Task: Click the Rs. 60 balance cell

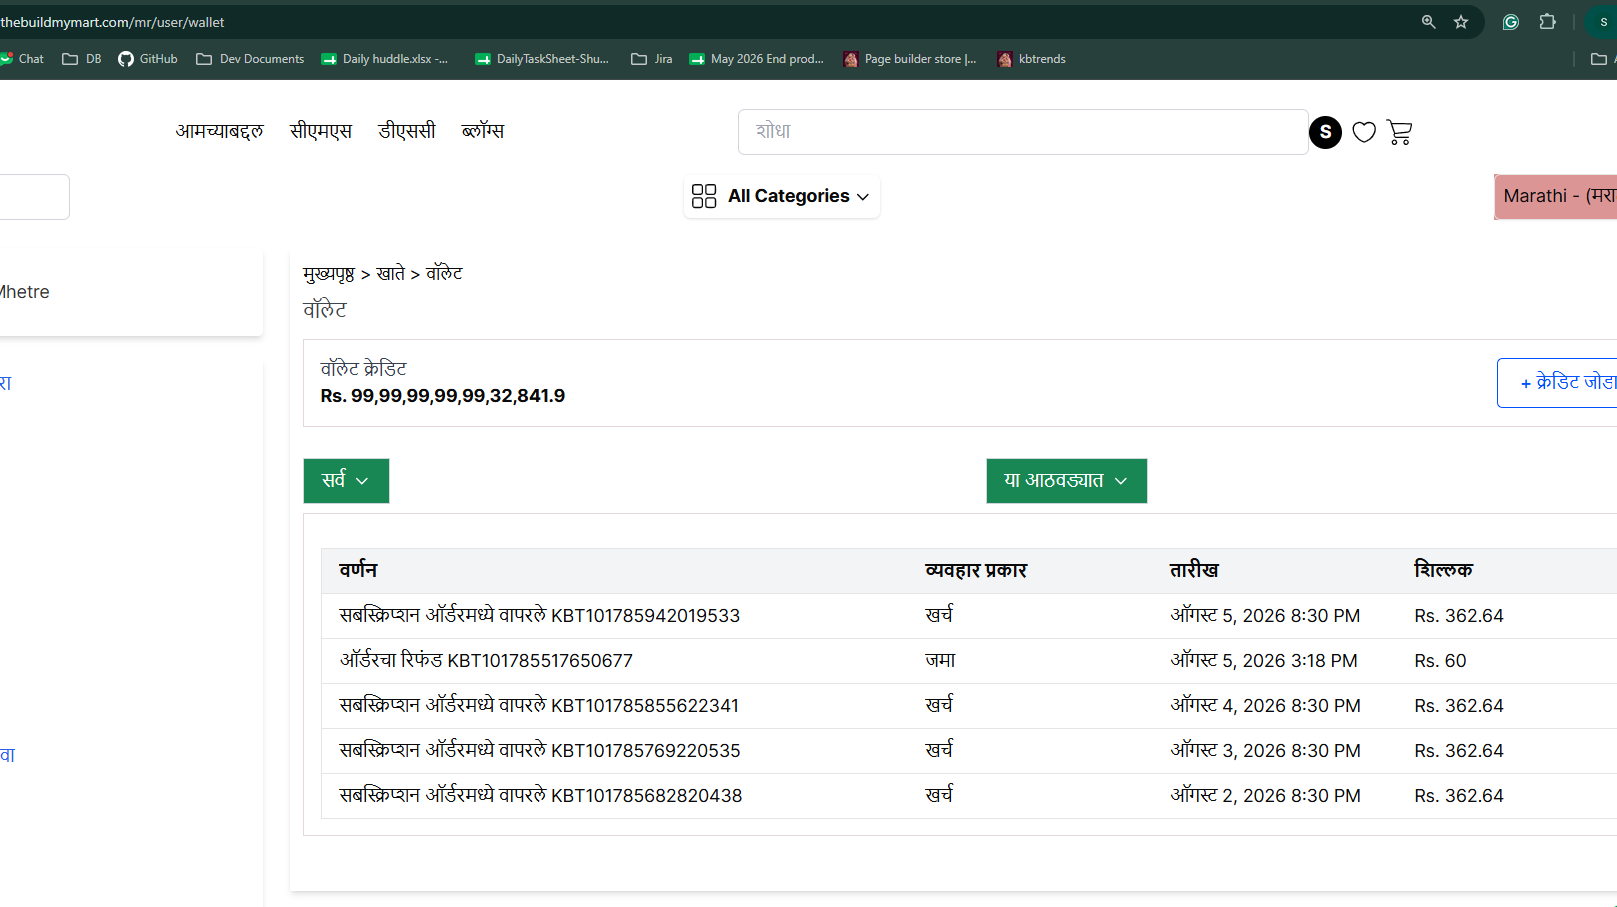Action: point(1440,661)
